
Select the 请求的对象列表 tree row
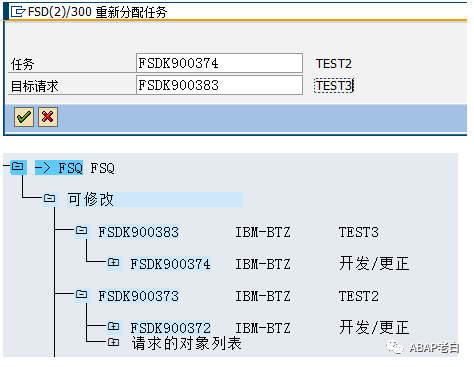click(x=187, y=344)
